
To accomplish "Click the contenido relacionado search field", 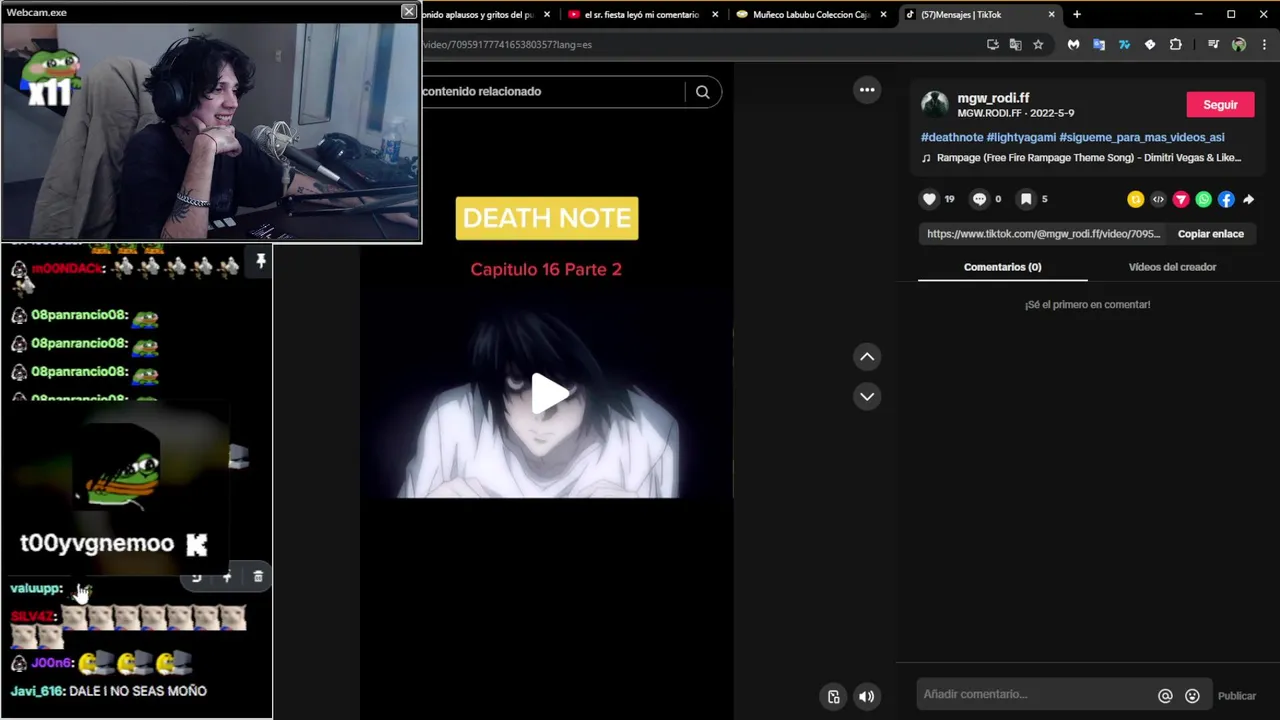I will (553, 92).
